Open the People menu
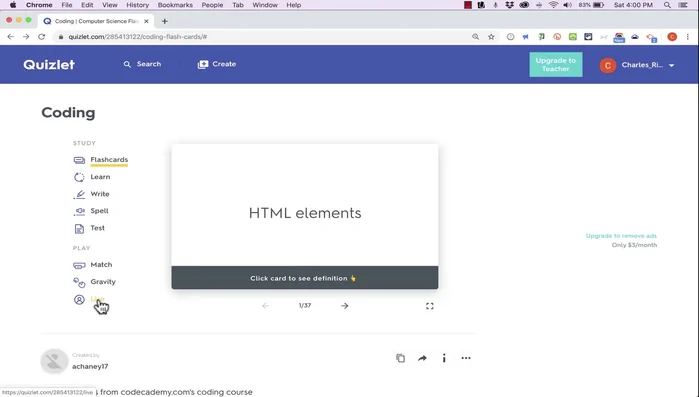The height and width of the screenshot is (397, 699). tap(212, 5)
